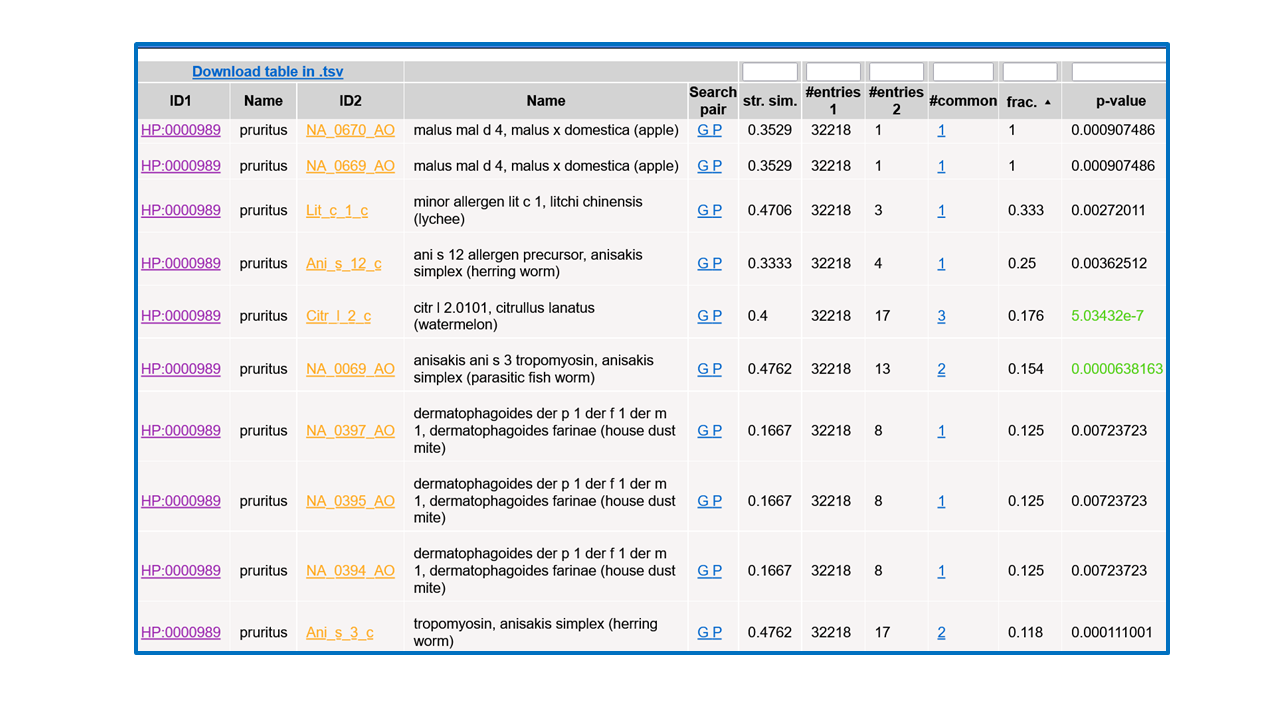Focus the frac. filter field above header
Screen dimensions: 1280x720
click(1029, 72)
